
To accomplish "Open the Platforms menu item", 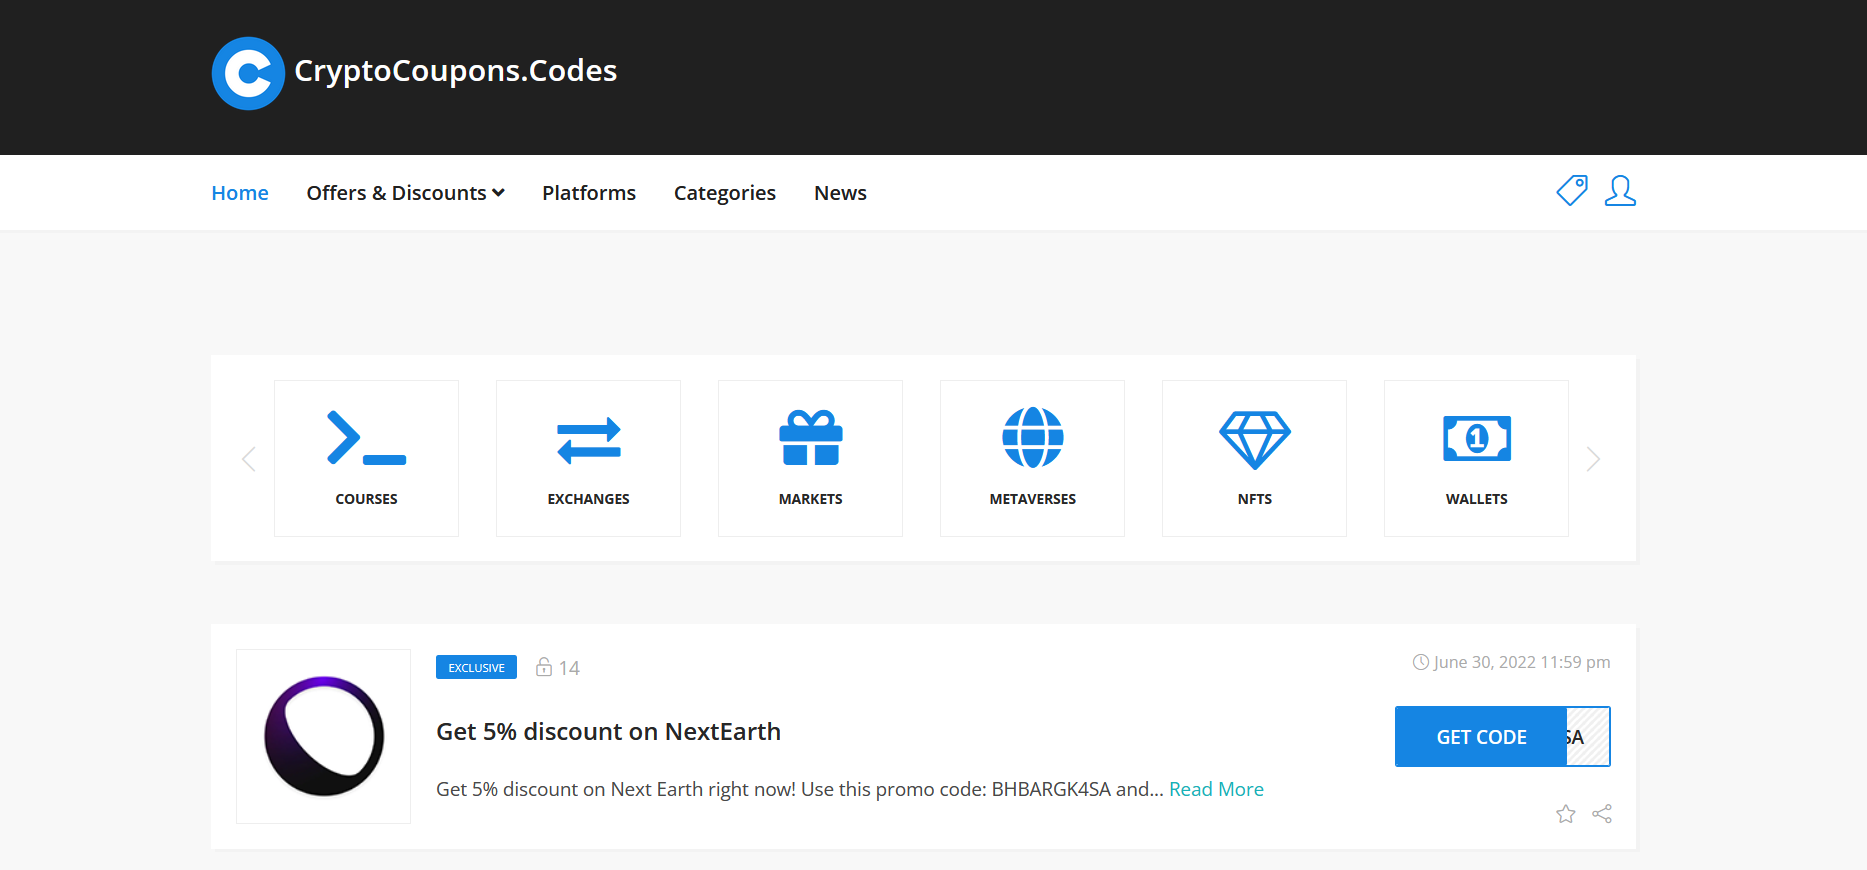I will (589, 193).
